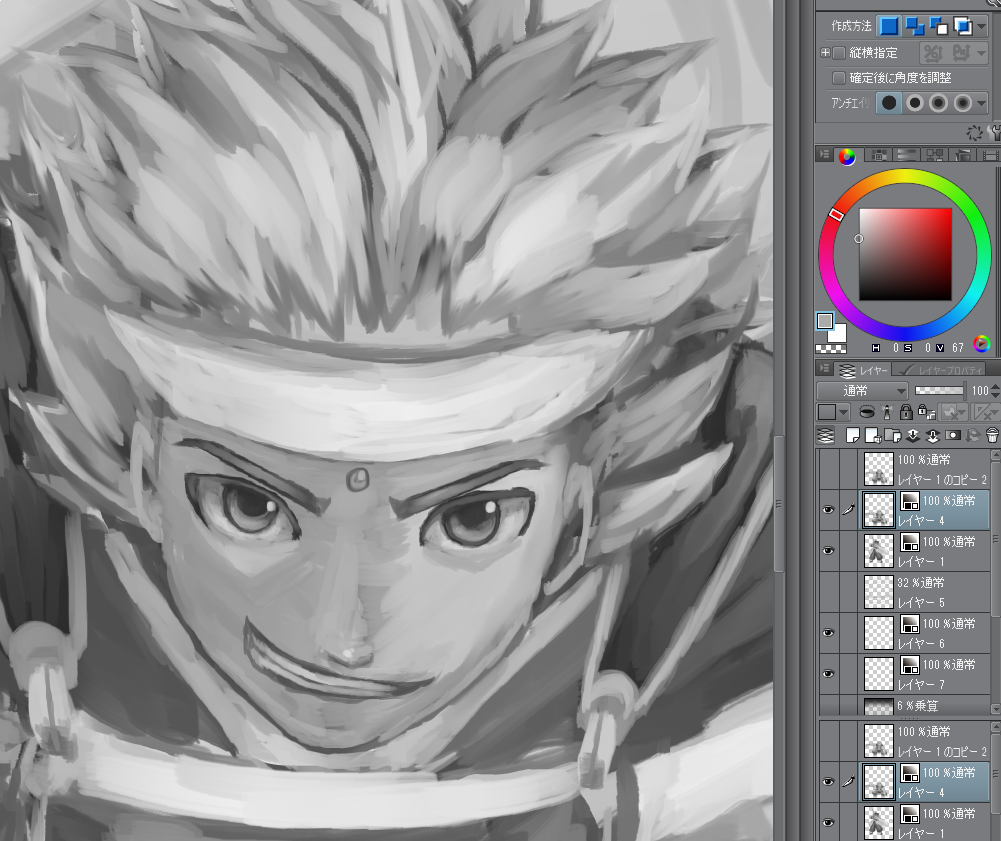Click the new layer folder icon
The image size is (1001, 841).
click(x=892, y=435)
